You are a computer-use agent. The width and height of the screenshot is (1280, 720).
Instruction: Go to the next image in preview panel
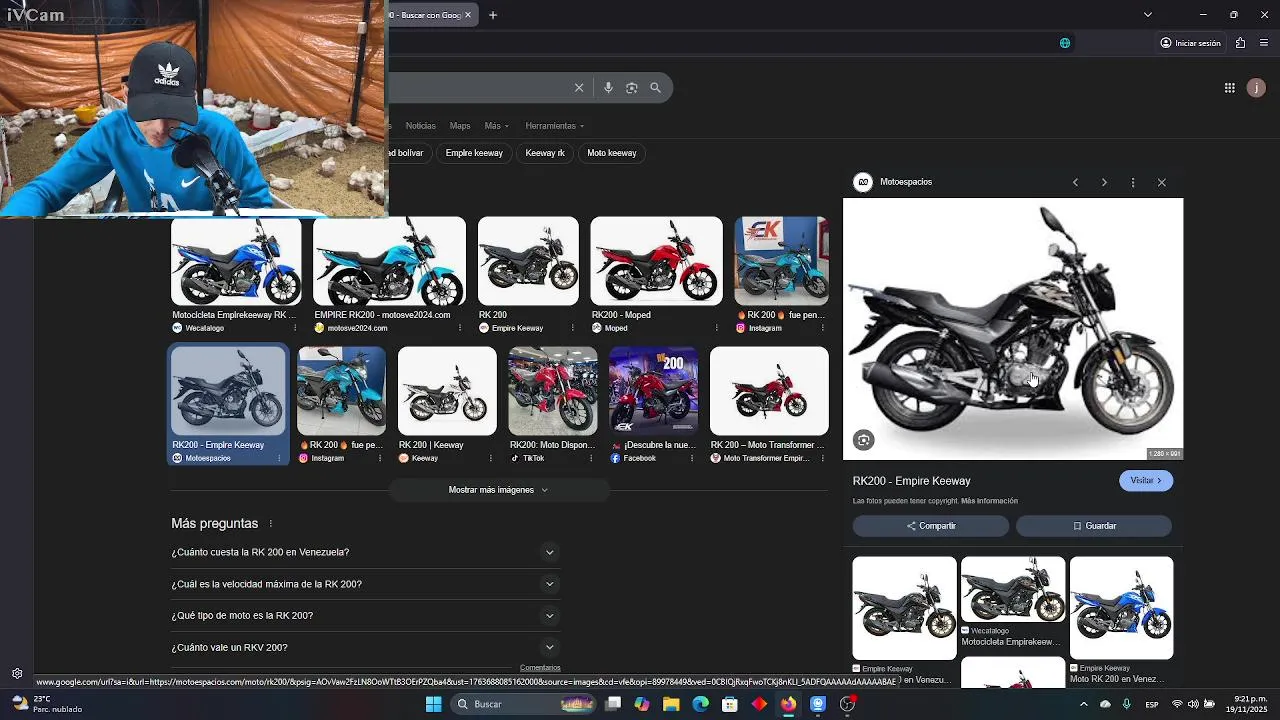coord(1104,182)
